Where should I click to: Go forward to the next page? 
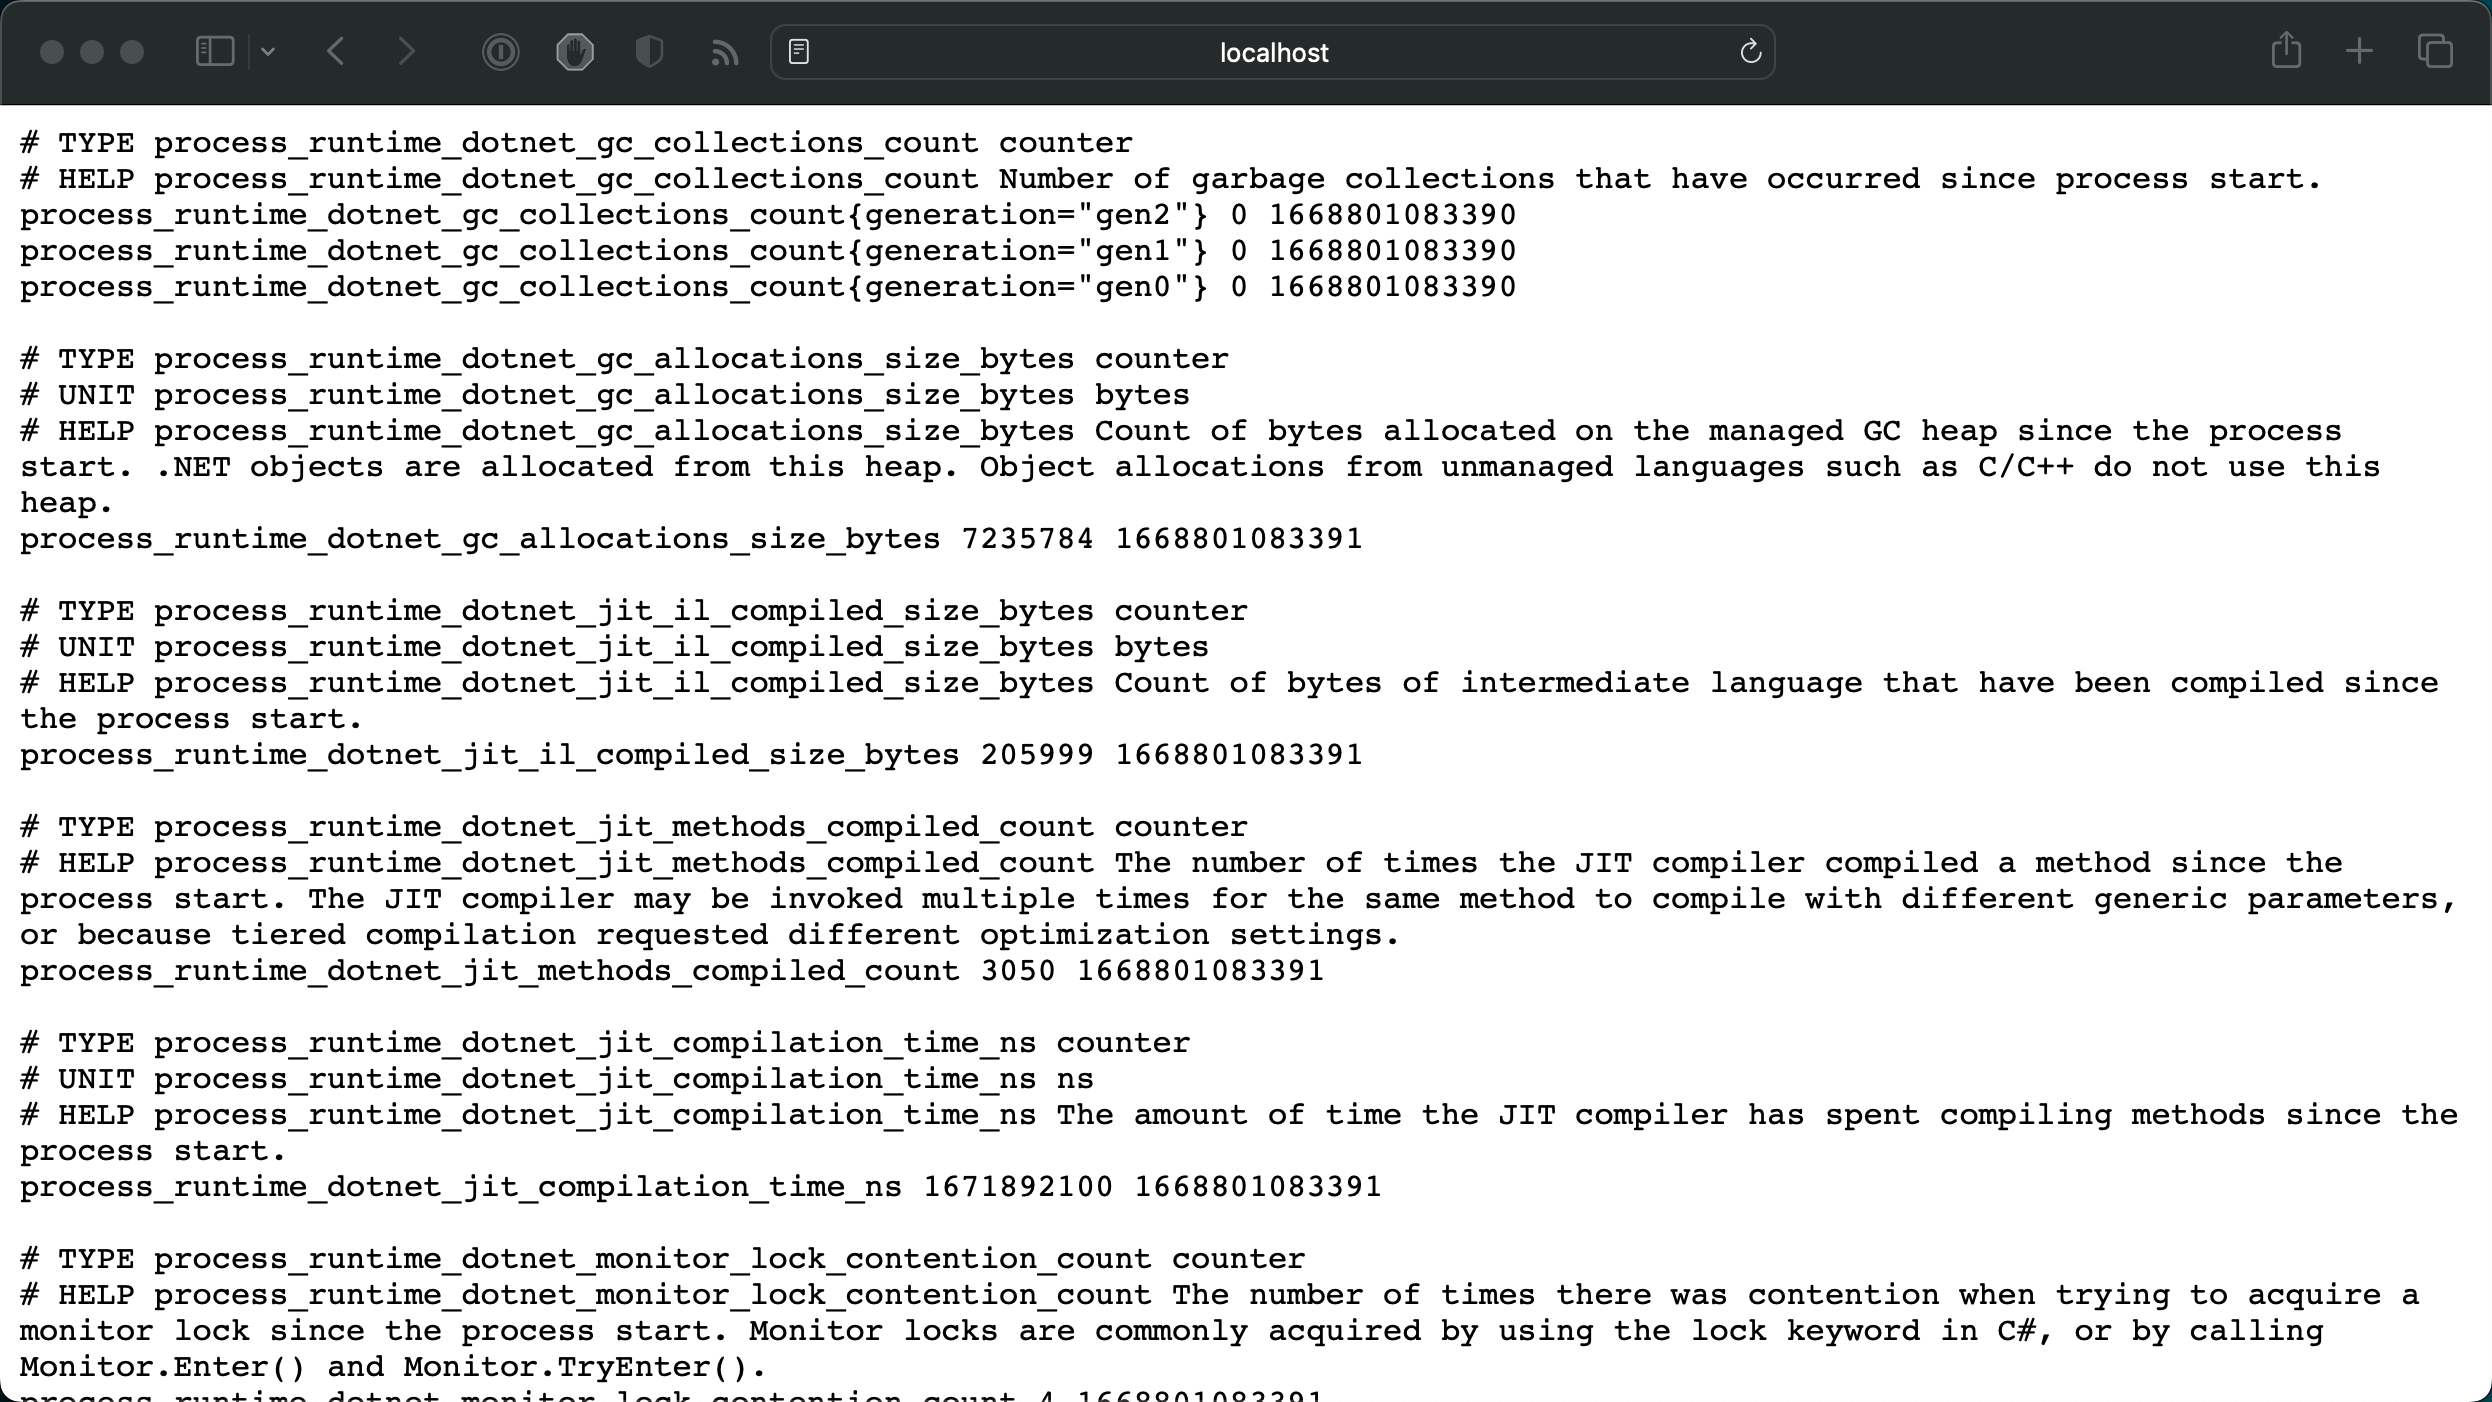[405, 52]
